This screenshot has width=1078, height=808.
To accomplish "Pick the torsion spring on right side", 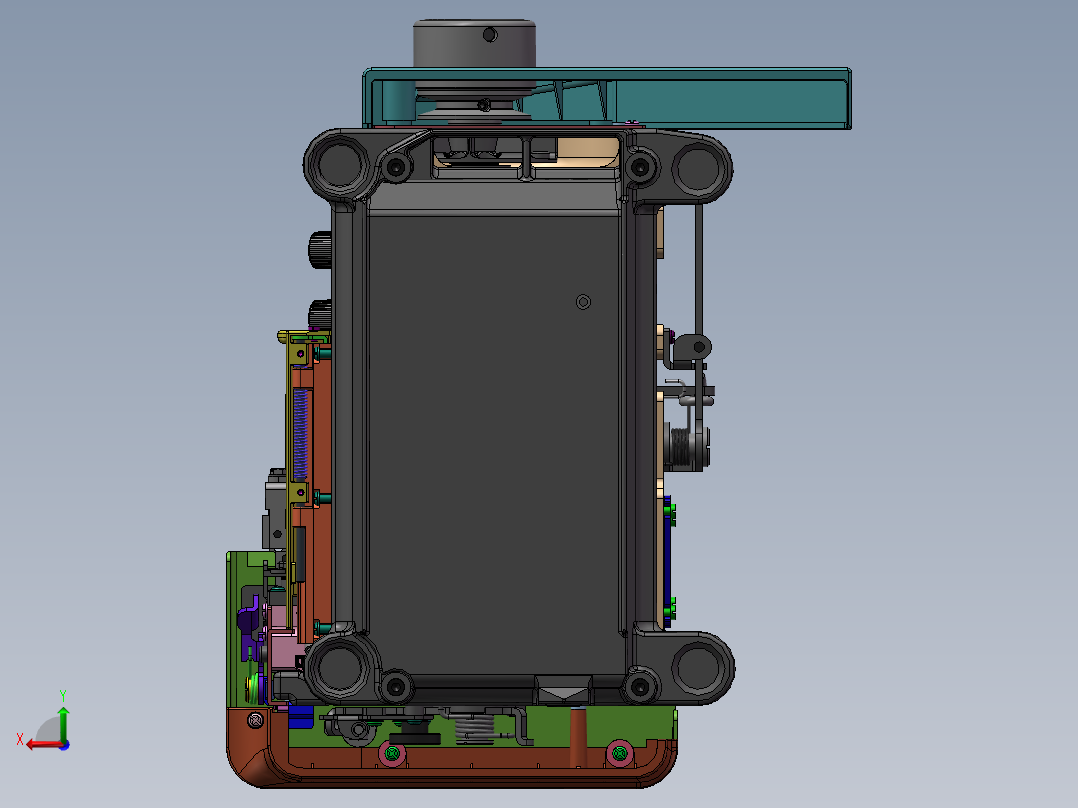I will click(x=679, y=446).
